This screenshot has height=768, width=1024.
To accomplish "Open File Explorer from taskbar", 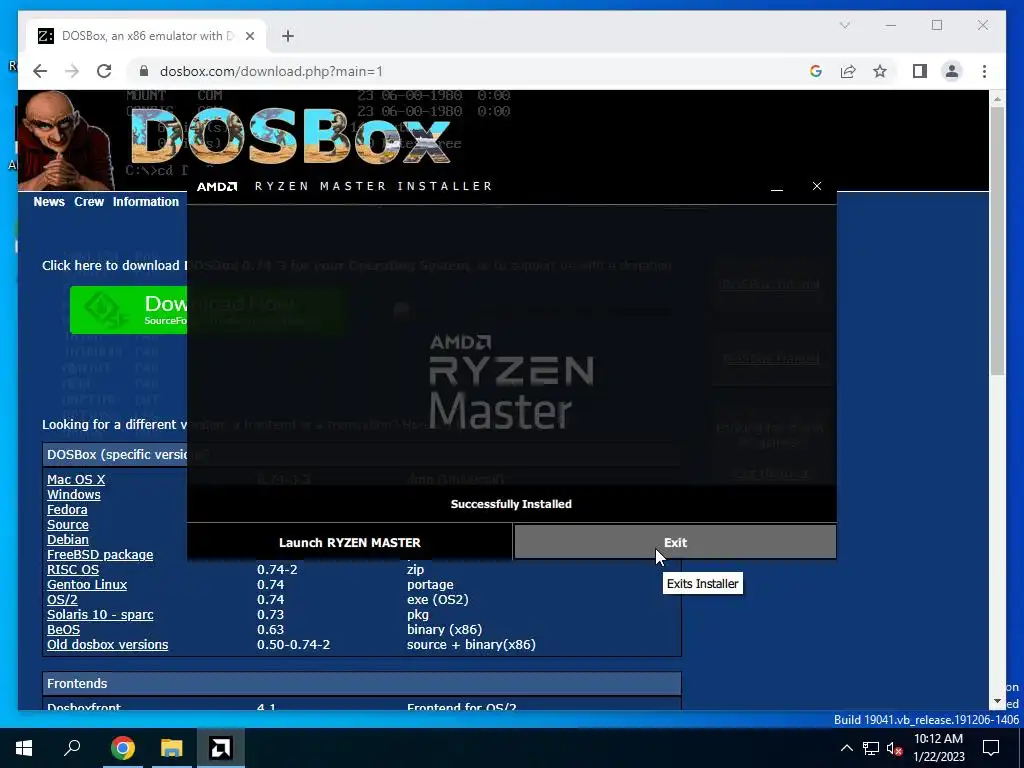I will (x=172, y=748).
